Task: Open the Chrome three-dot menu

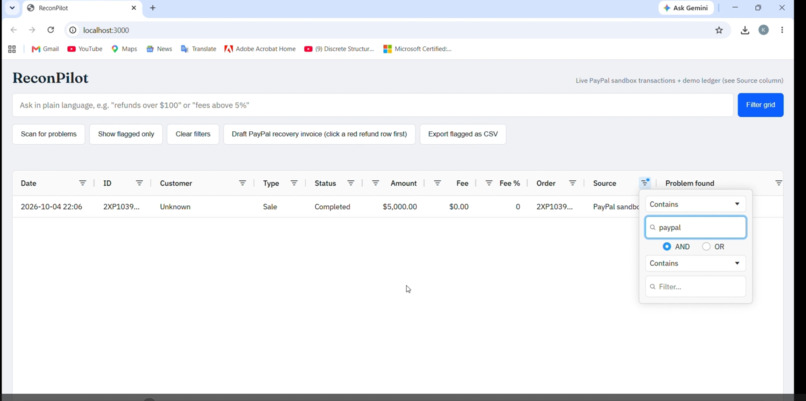Action: pos(782,30)
